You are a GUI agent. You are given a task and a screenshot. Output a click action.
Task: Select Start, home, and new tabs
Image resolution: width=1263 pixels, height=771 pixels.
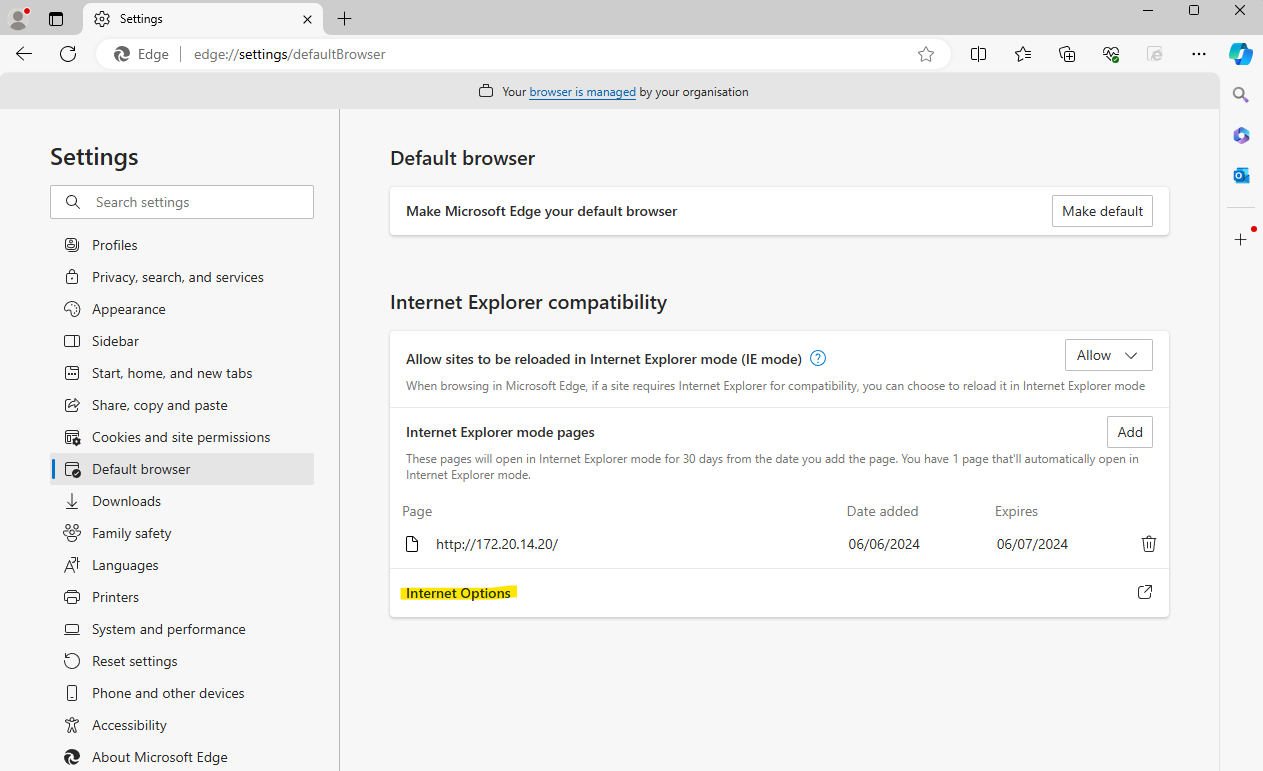click(182, 373)
